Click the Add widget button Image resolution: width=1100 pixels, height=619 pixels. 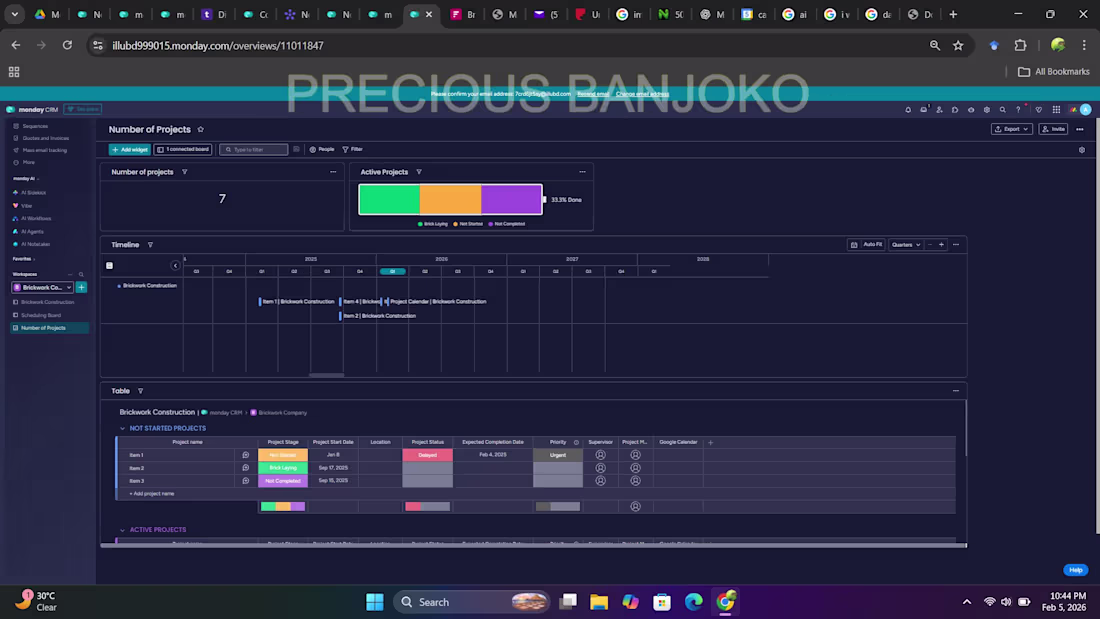point(130,149)
